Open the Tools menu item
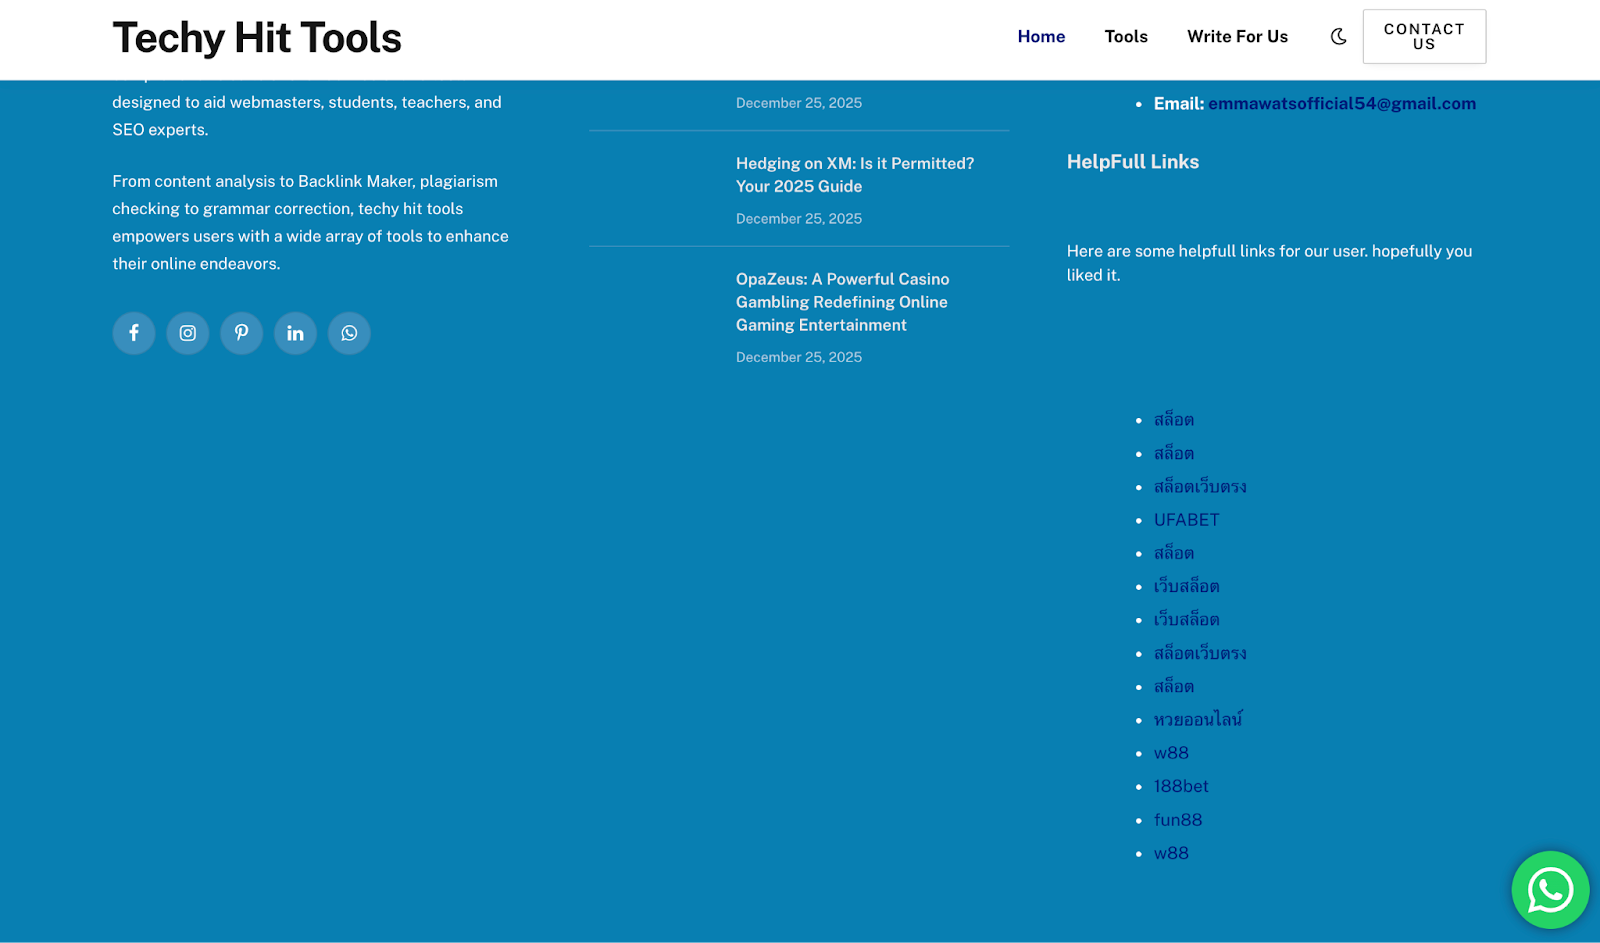The height and width of the screenshot is (943, 1600). pyautogui.click(x=1125, y=37)
